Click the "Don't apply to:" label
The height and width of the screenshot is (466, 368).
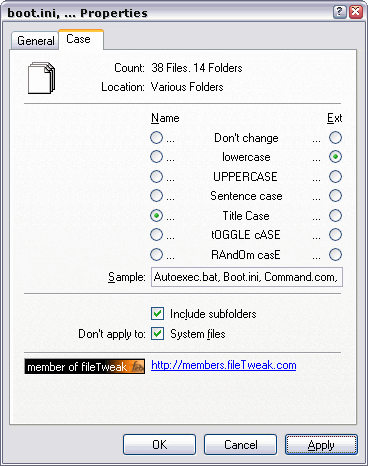coord(112,334)
